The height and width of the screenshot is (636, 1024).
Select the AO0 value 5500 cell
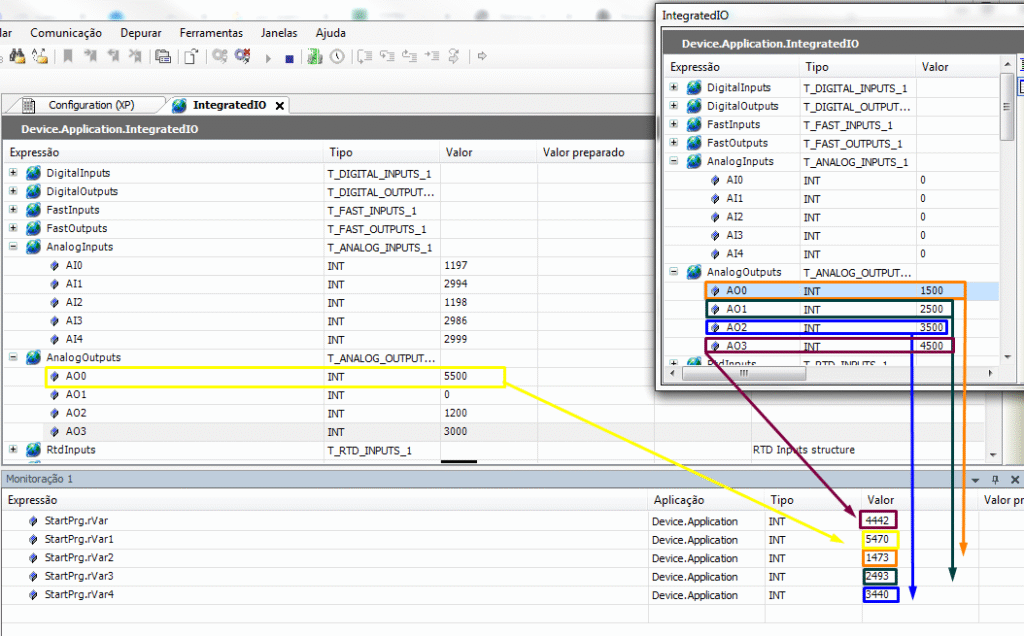[x=472, y=377]
